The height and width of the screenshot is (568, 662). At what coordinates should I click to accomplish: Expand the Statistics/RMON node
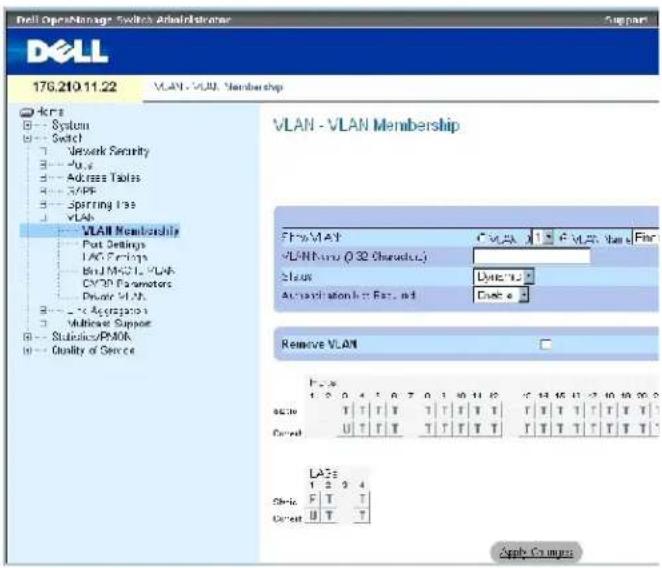27,337
